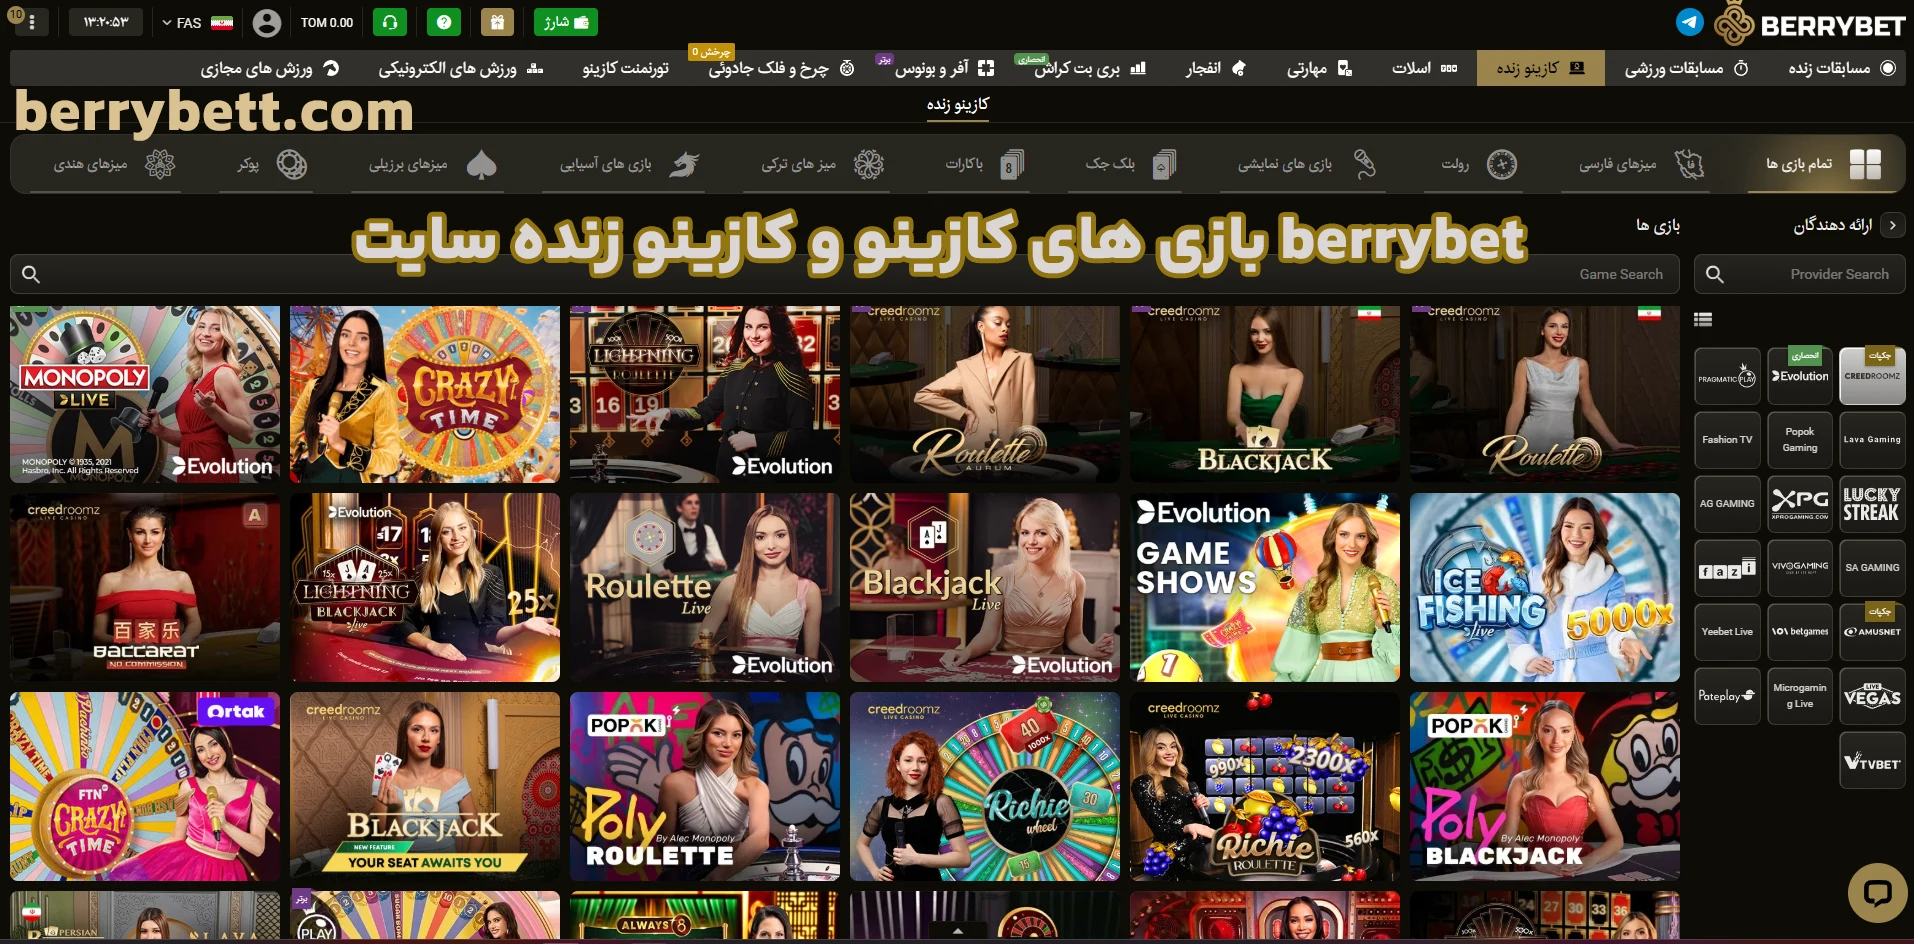1914x944 pixels.
Task: Select the بلک جک category tab
Action: click(x=1130, y=164)
